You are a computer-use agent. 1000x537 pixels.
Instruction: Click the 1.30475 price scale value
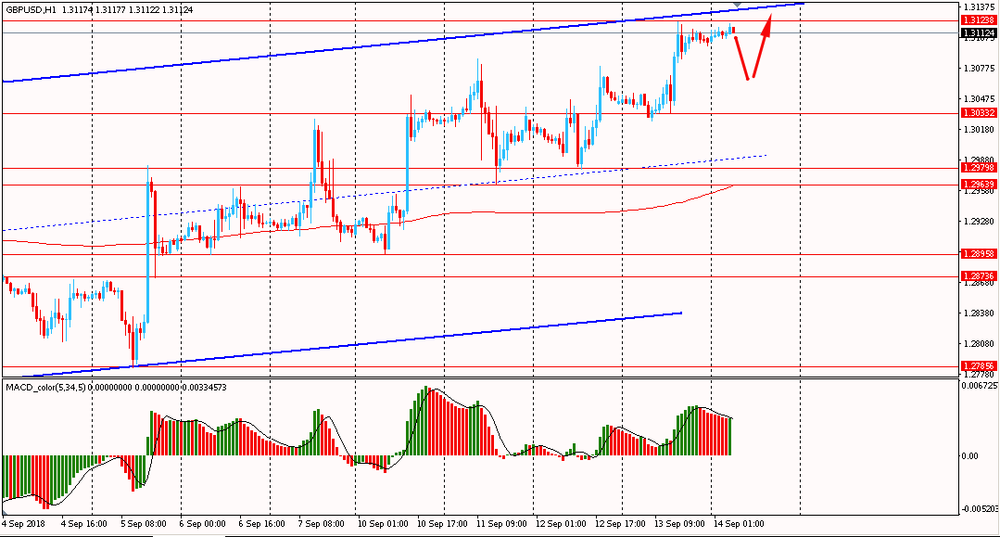coord(979,99)
